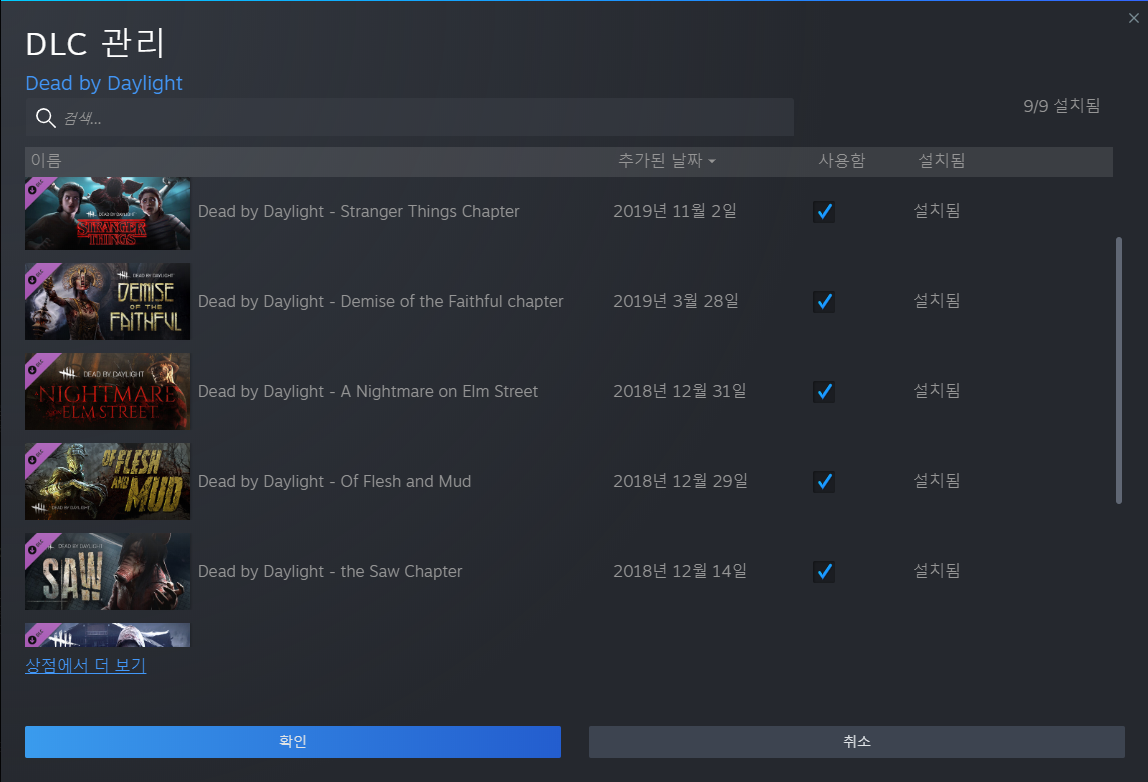Disable the Of Flesh and Mud DLC checkbox
The height and width of the screenshot is (782, 1148).
pyautogui.click(x=824, y=482)
